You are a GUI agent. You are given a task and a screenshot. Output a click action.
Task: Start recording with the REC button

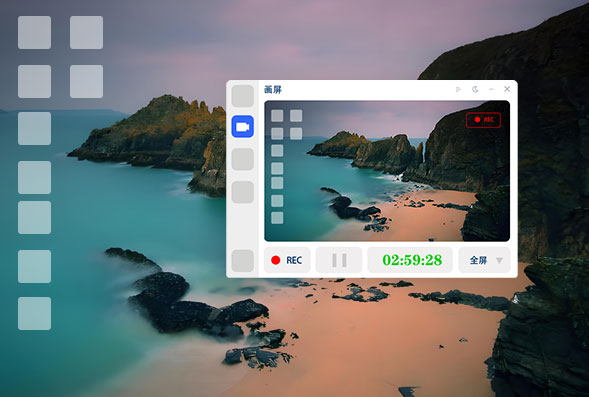click(x=287, y=260)
